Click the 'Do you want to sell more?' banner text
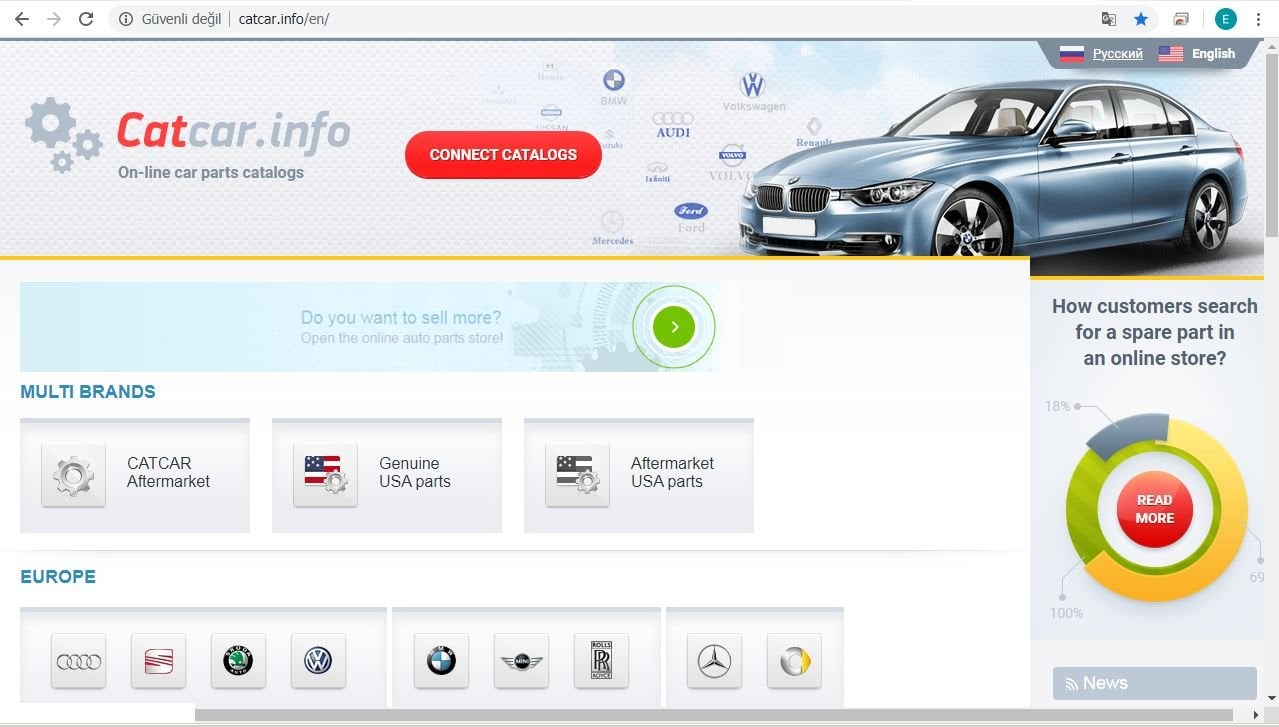Screen dimensions: 1279x727 point(401,318)
